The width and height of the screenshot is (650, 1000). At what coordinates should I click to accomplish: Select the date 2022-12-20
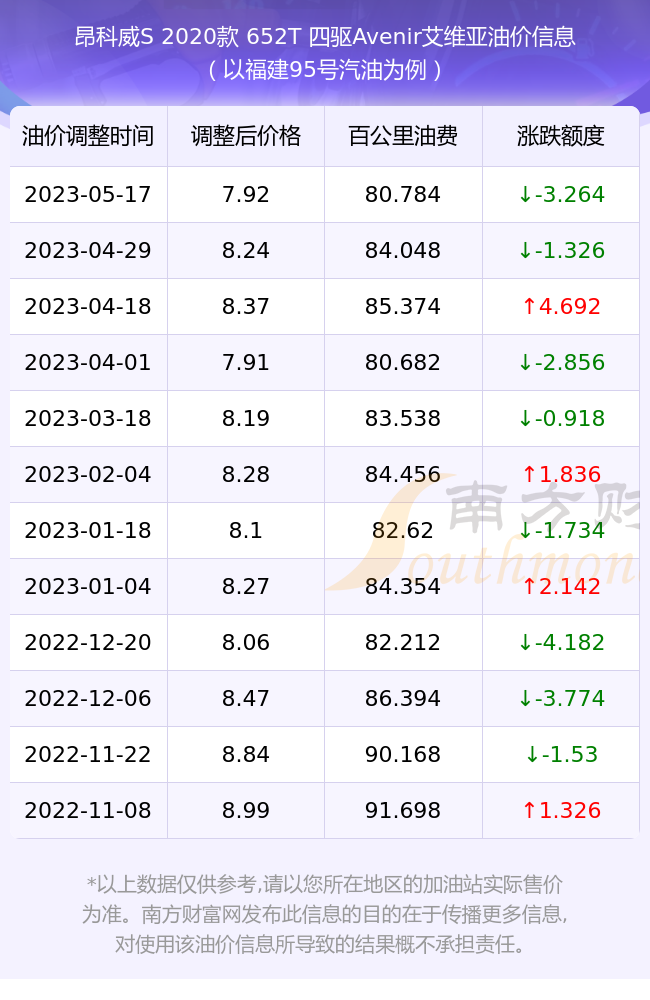pos(88,643)
